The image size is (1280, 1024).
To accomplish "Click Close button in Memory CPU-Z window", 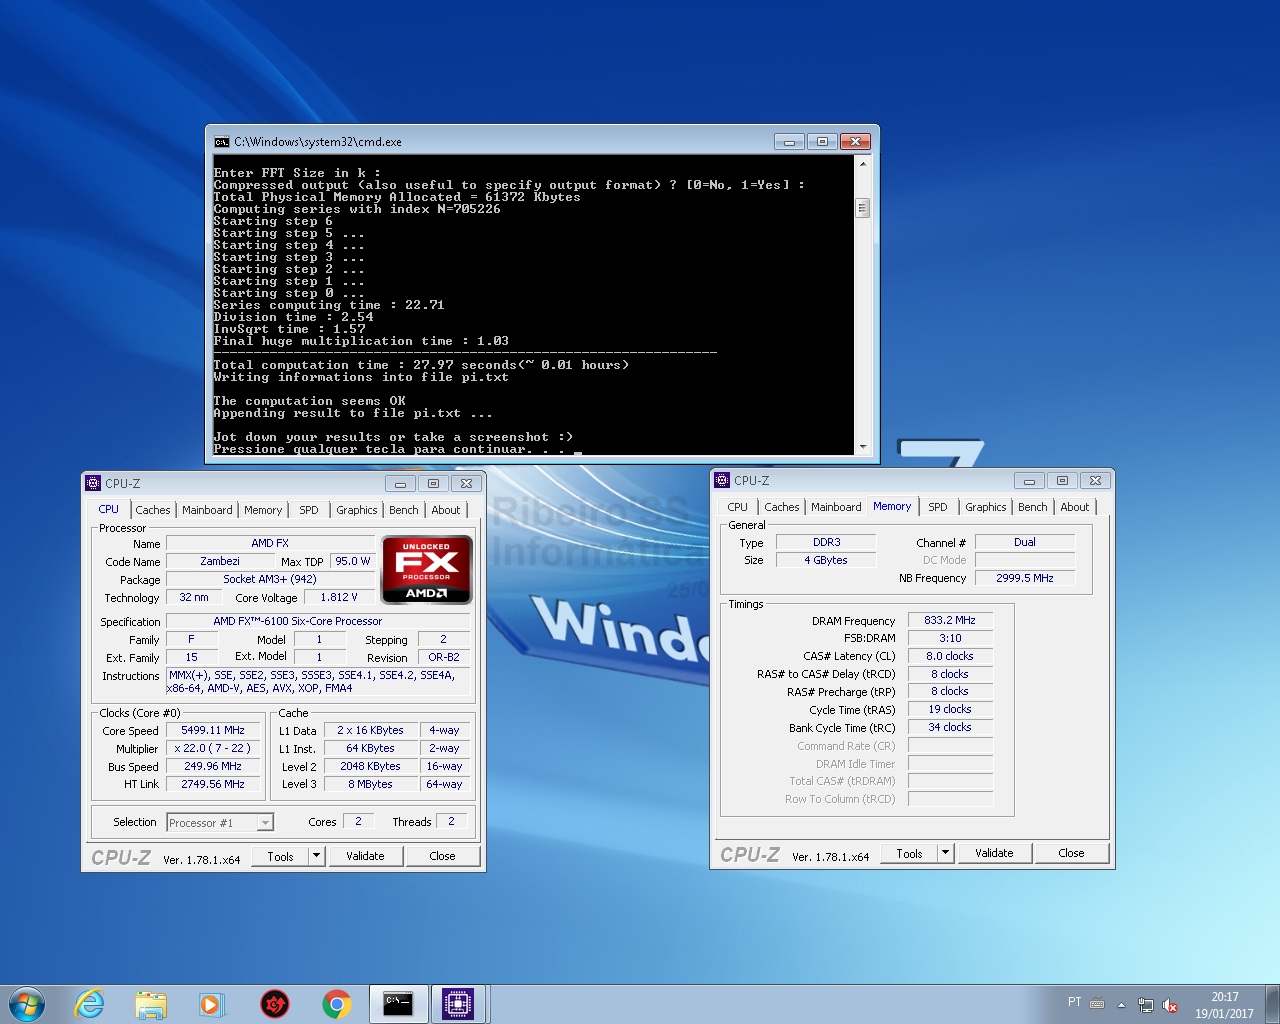I will tap(1071, 853).
